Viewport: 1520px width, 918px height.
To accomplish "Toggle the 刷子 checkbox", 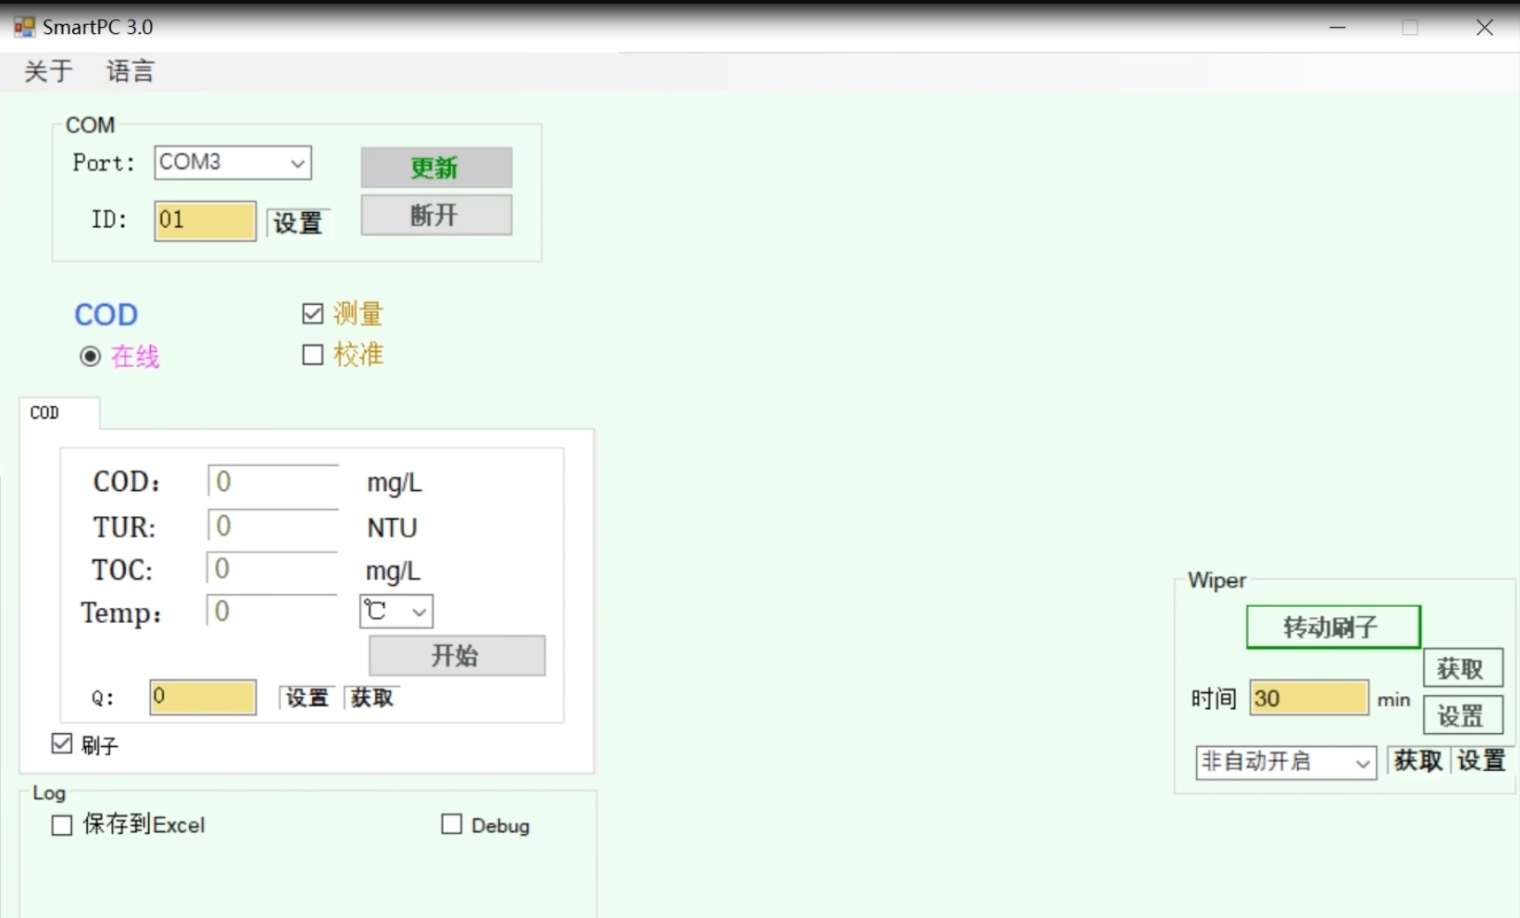I will point(62,744).
